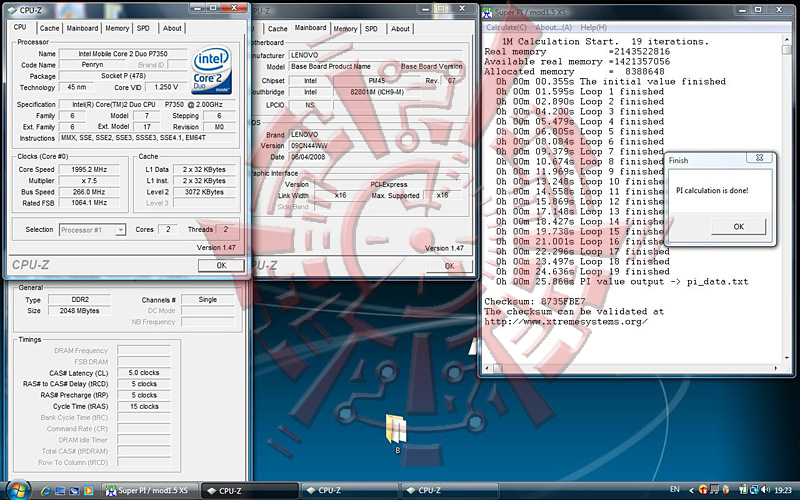Screen dimensions: 800x500
Task: Click the EN language indicator
Action: click(674, 490)
